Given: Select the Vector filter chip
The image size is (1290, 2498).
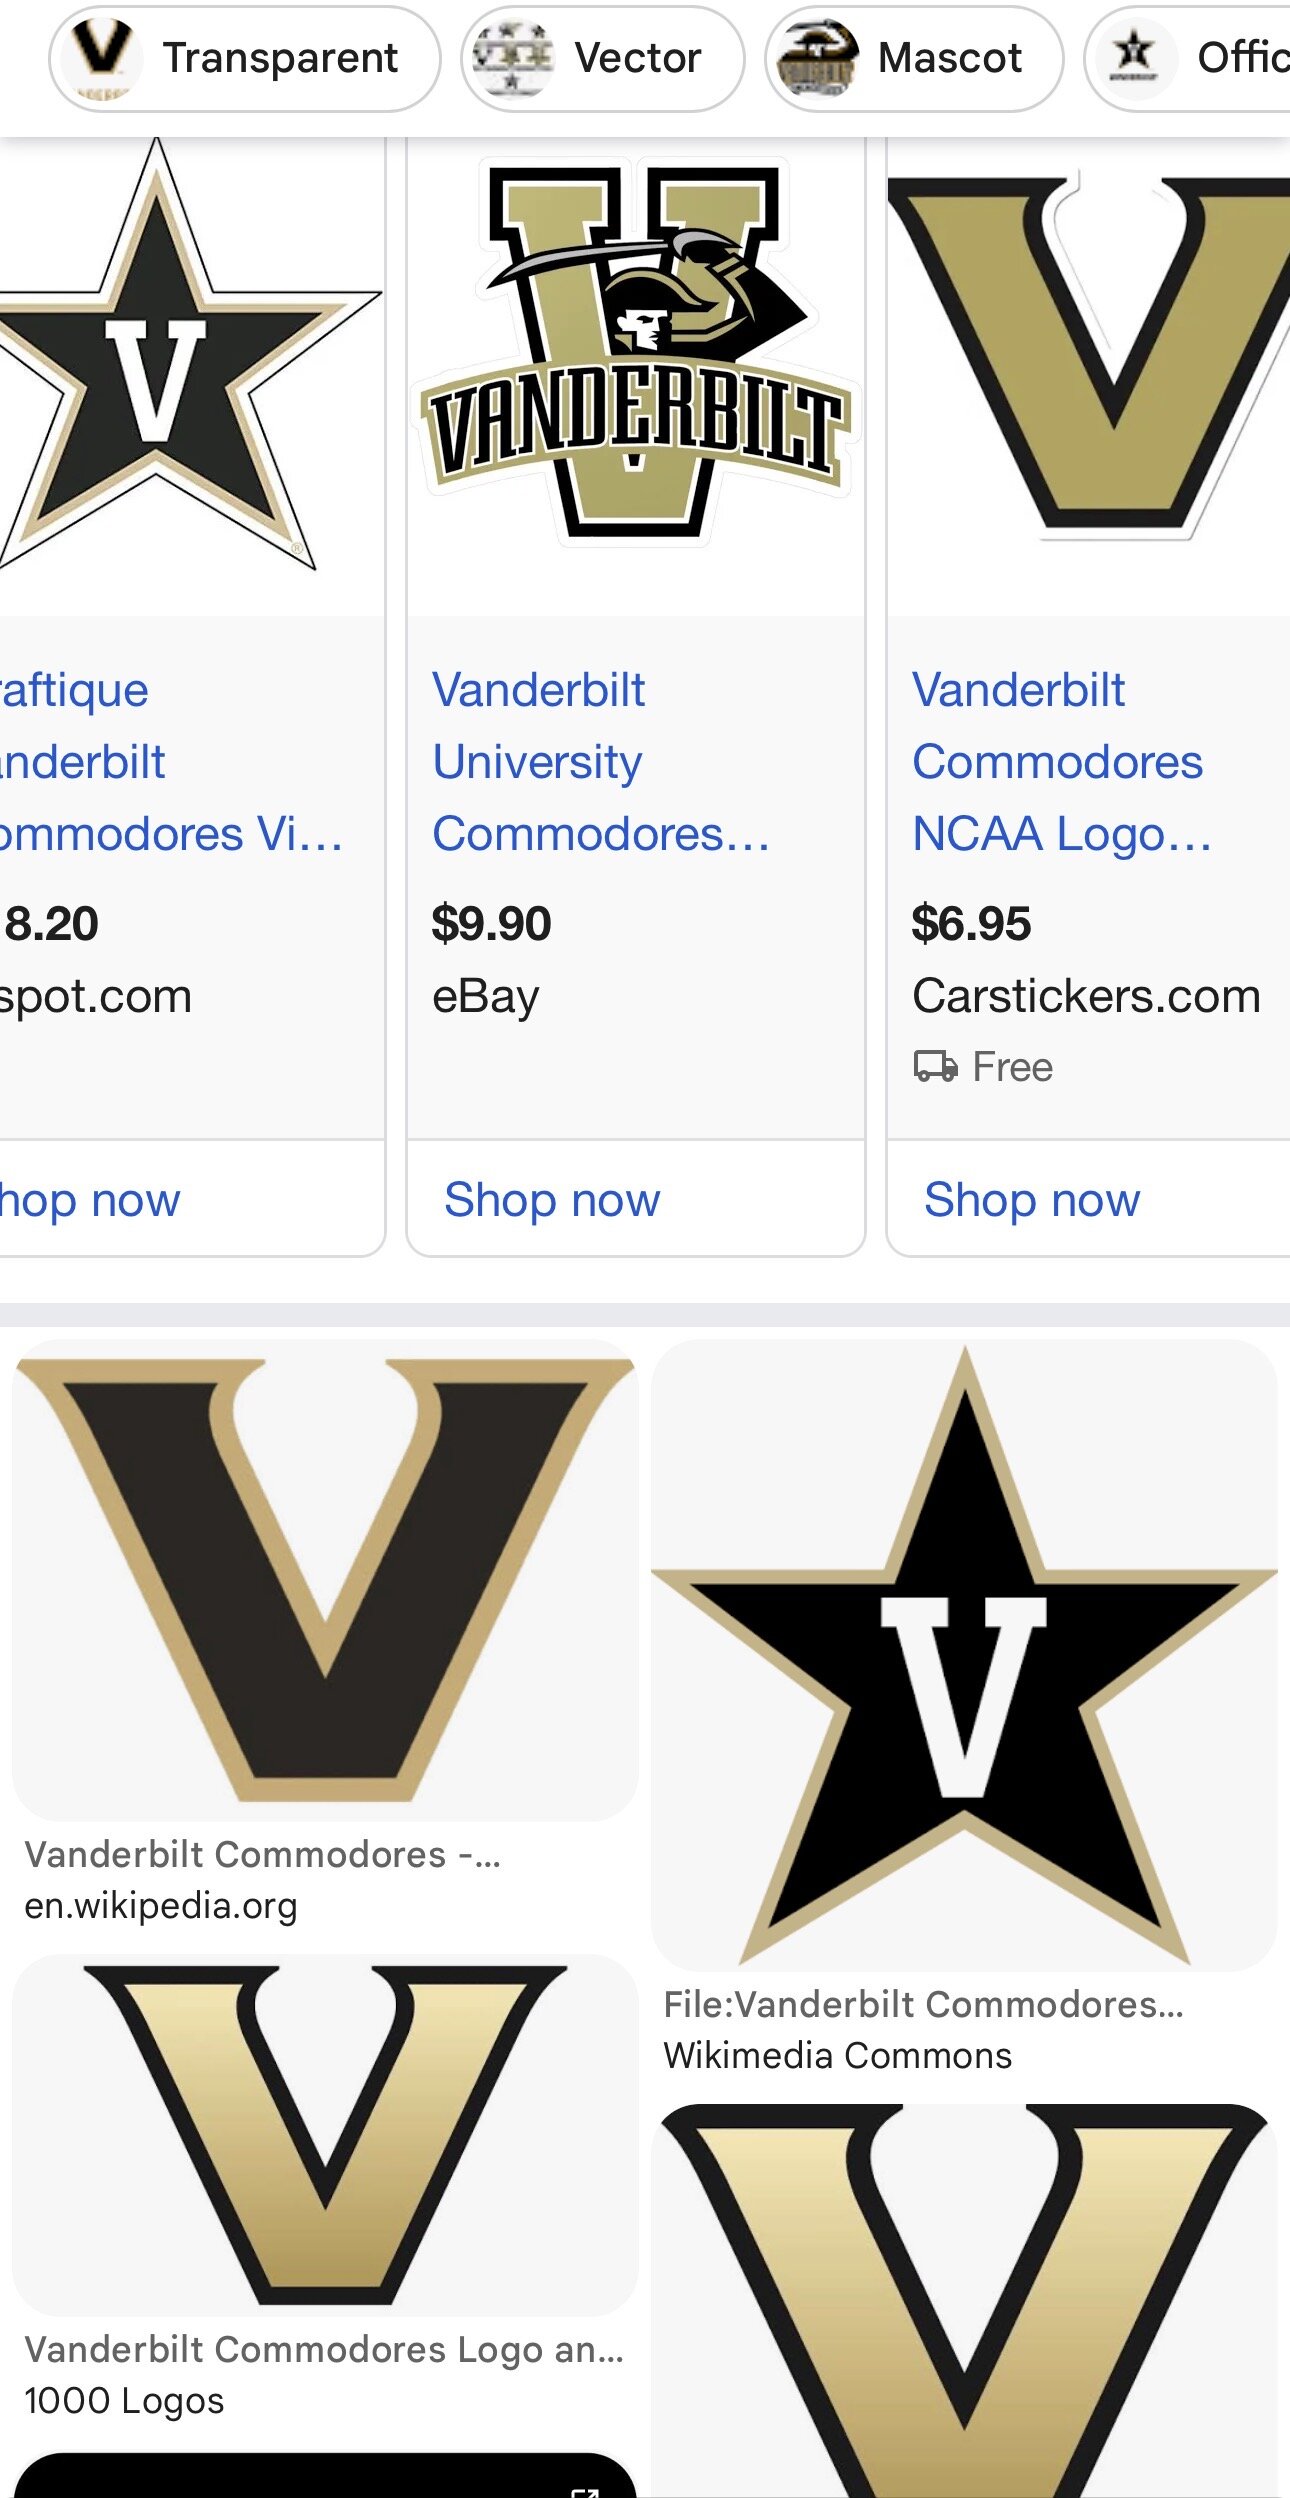Looking at the screenshot, I should tap(603, 59).
